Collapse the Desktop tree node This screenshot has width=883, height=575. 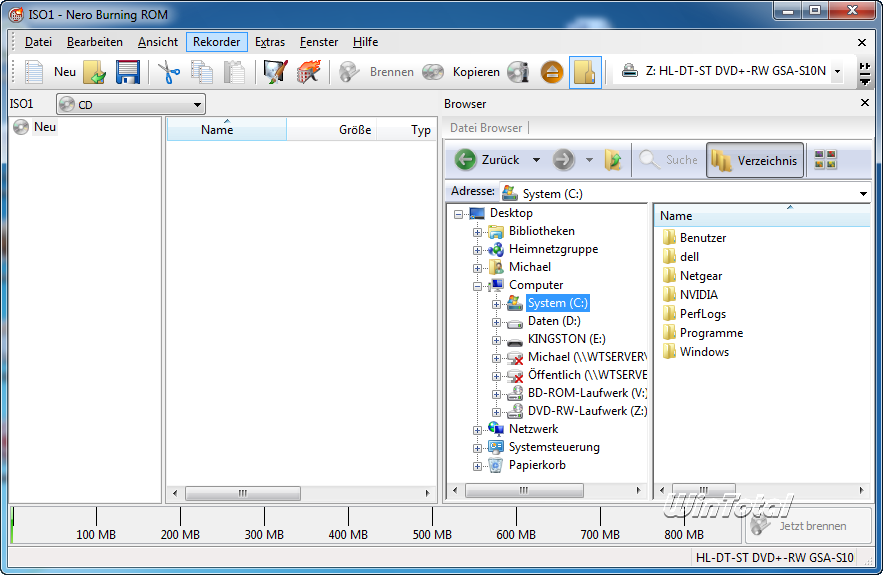[x=458, y=214]
